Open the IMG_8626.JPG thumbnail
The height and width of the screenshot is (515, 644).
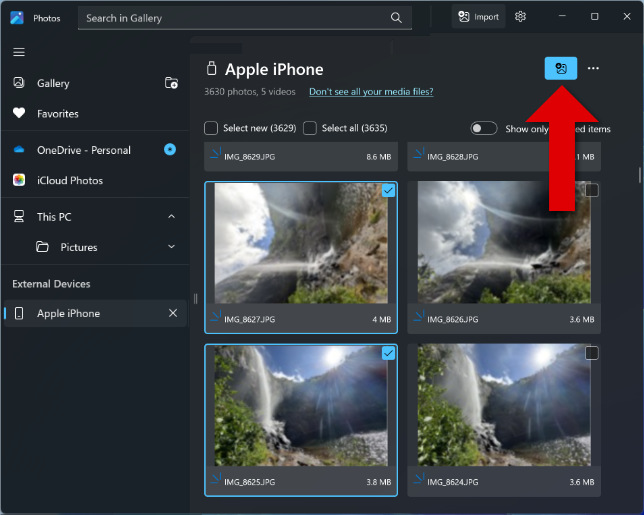tap(504, 242)
